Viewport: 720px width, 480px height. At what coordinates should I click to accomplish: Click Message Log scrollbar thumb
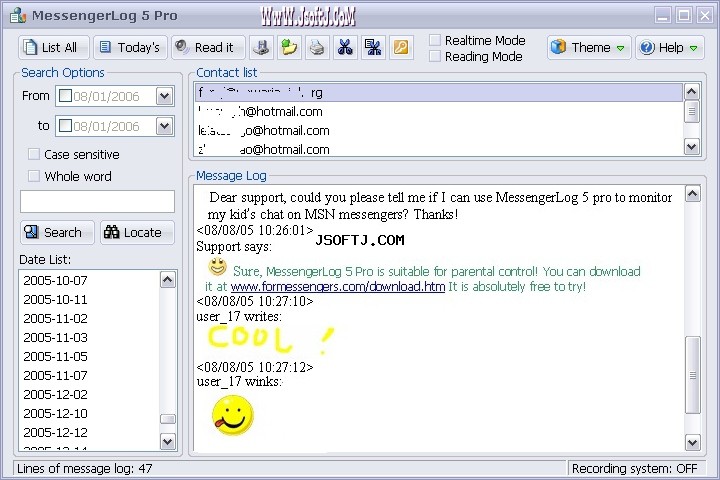(x=693, y=375)
